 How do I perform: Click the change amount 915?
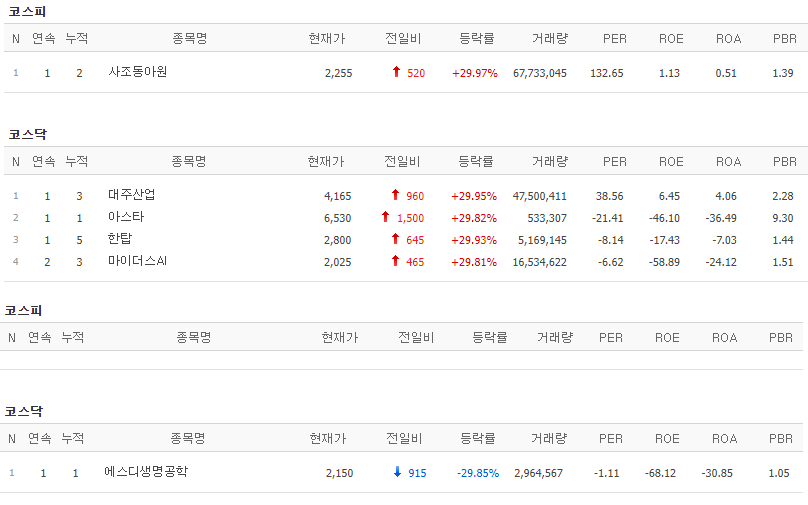click(x=417, y=473)
